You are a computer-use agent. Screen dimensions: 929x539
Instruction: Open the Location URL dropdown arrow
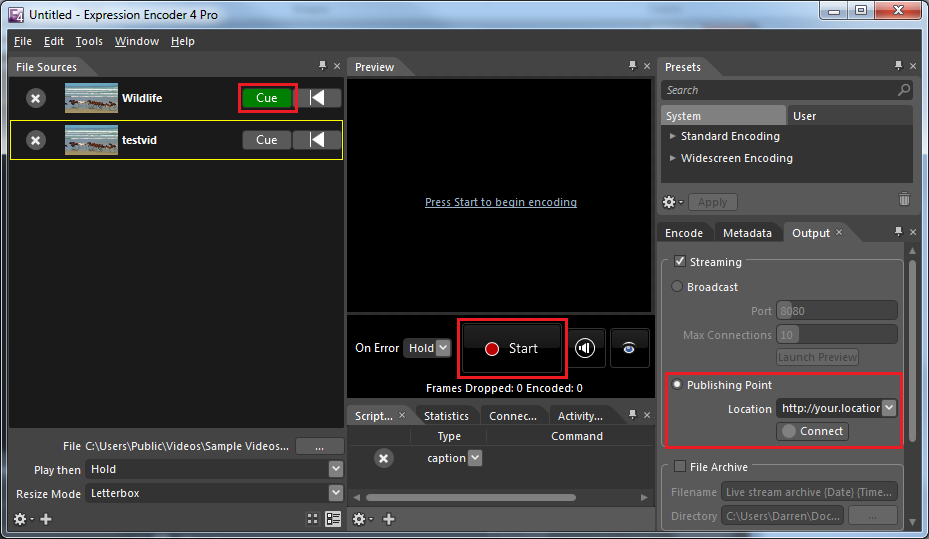coord(889,408)
